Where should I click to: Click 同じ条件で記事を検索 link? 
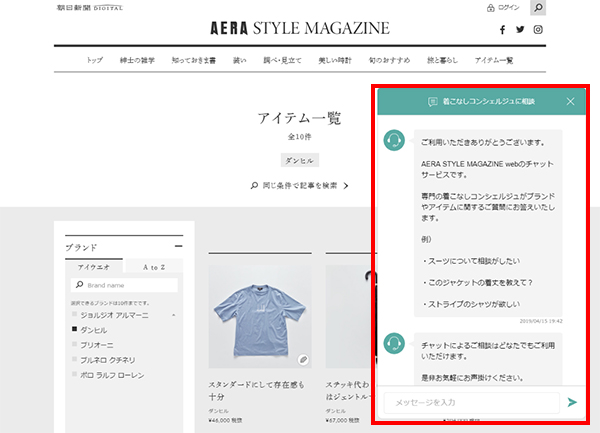pyautogui.click(x=300, y=186)
